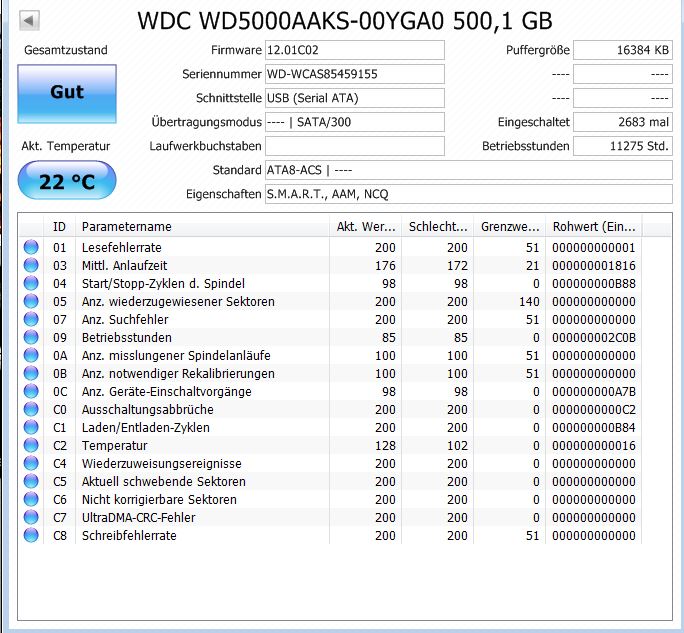Click status icon of Geräte-Einschaltvorgänge row
This screenshot has width=684, height=633.
[31, 391]
